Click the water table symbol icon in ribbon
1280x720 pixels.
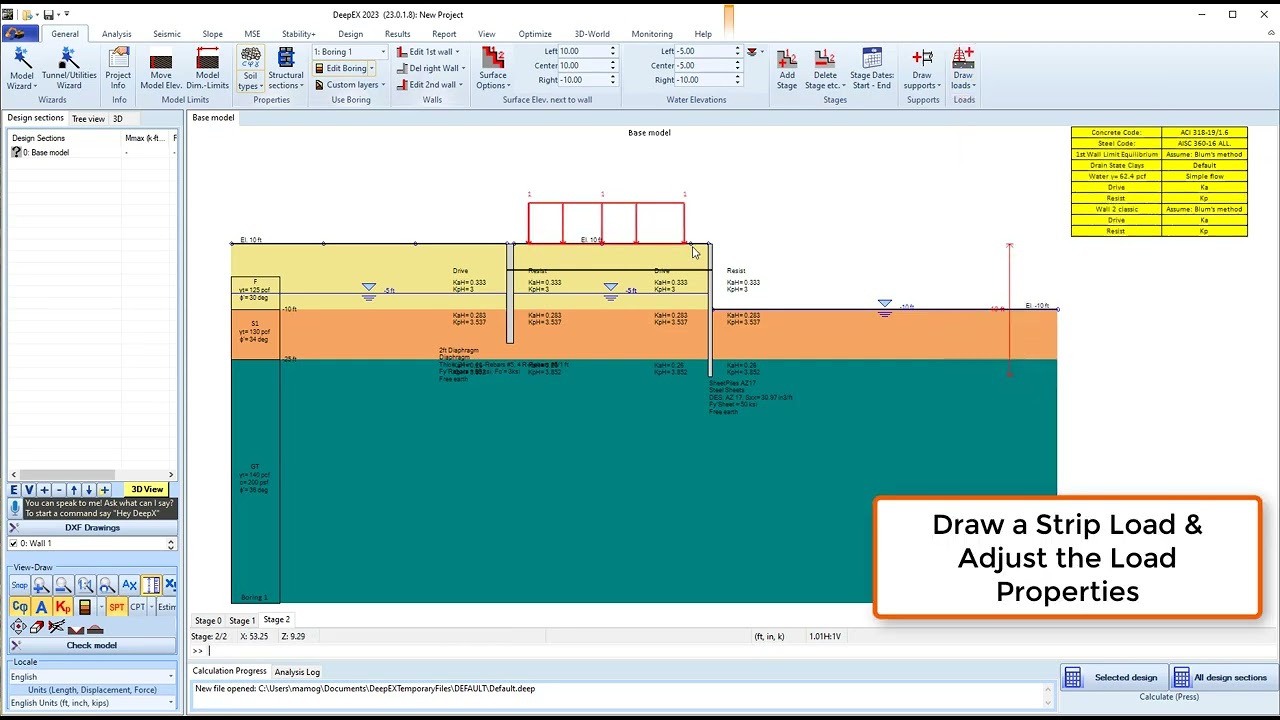point(751,52)
